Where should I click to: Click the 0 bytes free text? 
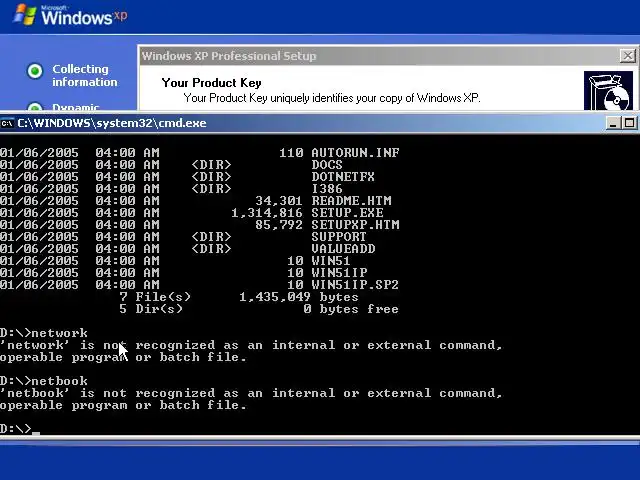pyautogui.click(x=351, y=309)
